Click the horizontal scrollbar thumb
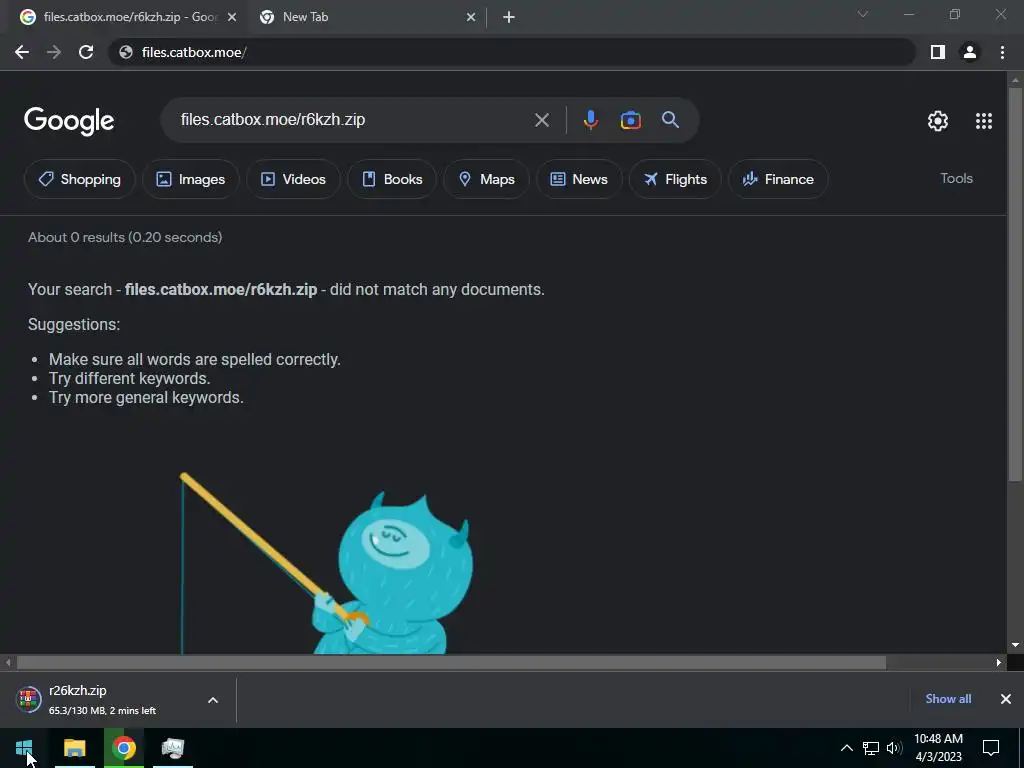The image size is (1024, 768). click(451, 662)
